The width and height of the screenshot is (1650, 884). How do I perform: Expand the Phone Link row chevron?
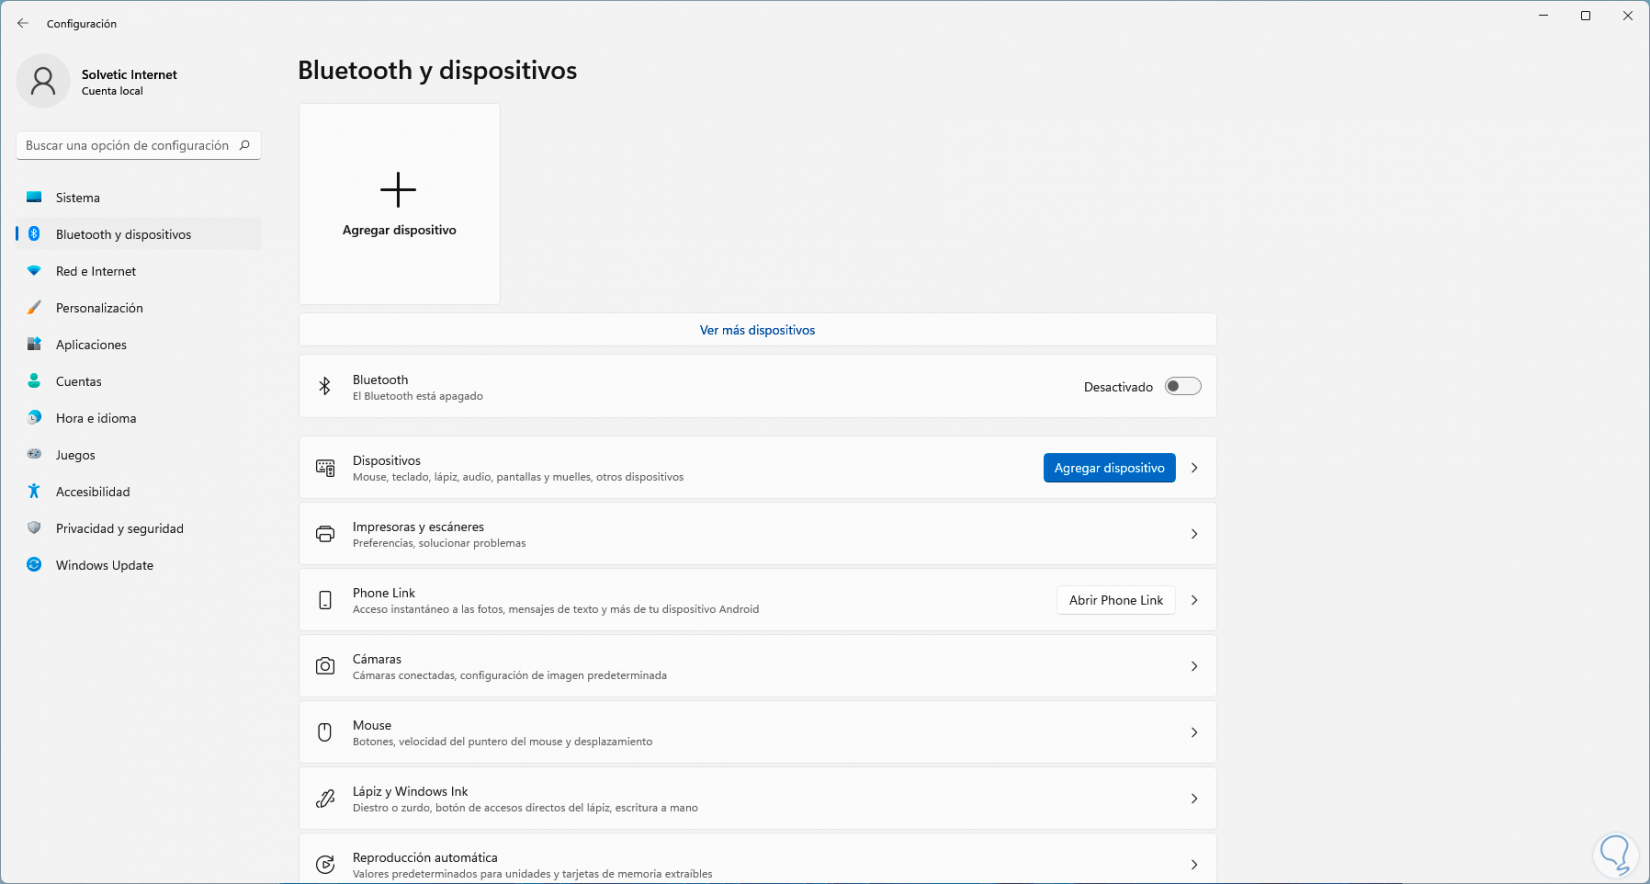(1194, 600)
